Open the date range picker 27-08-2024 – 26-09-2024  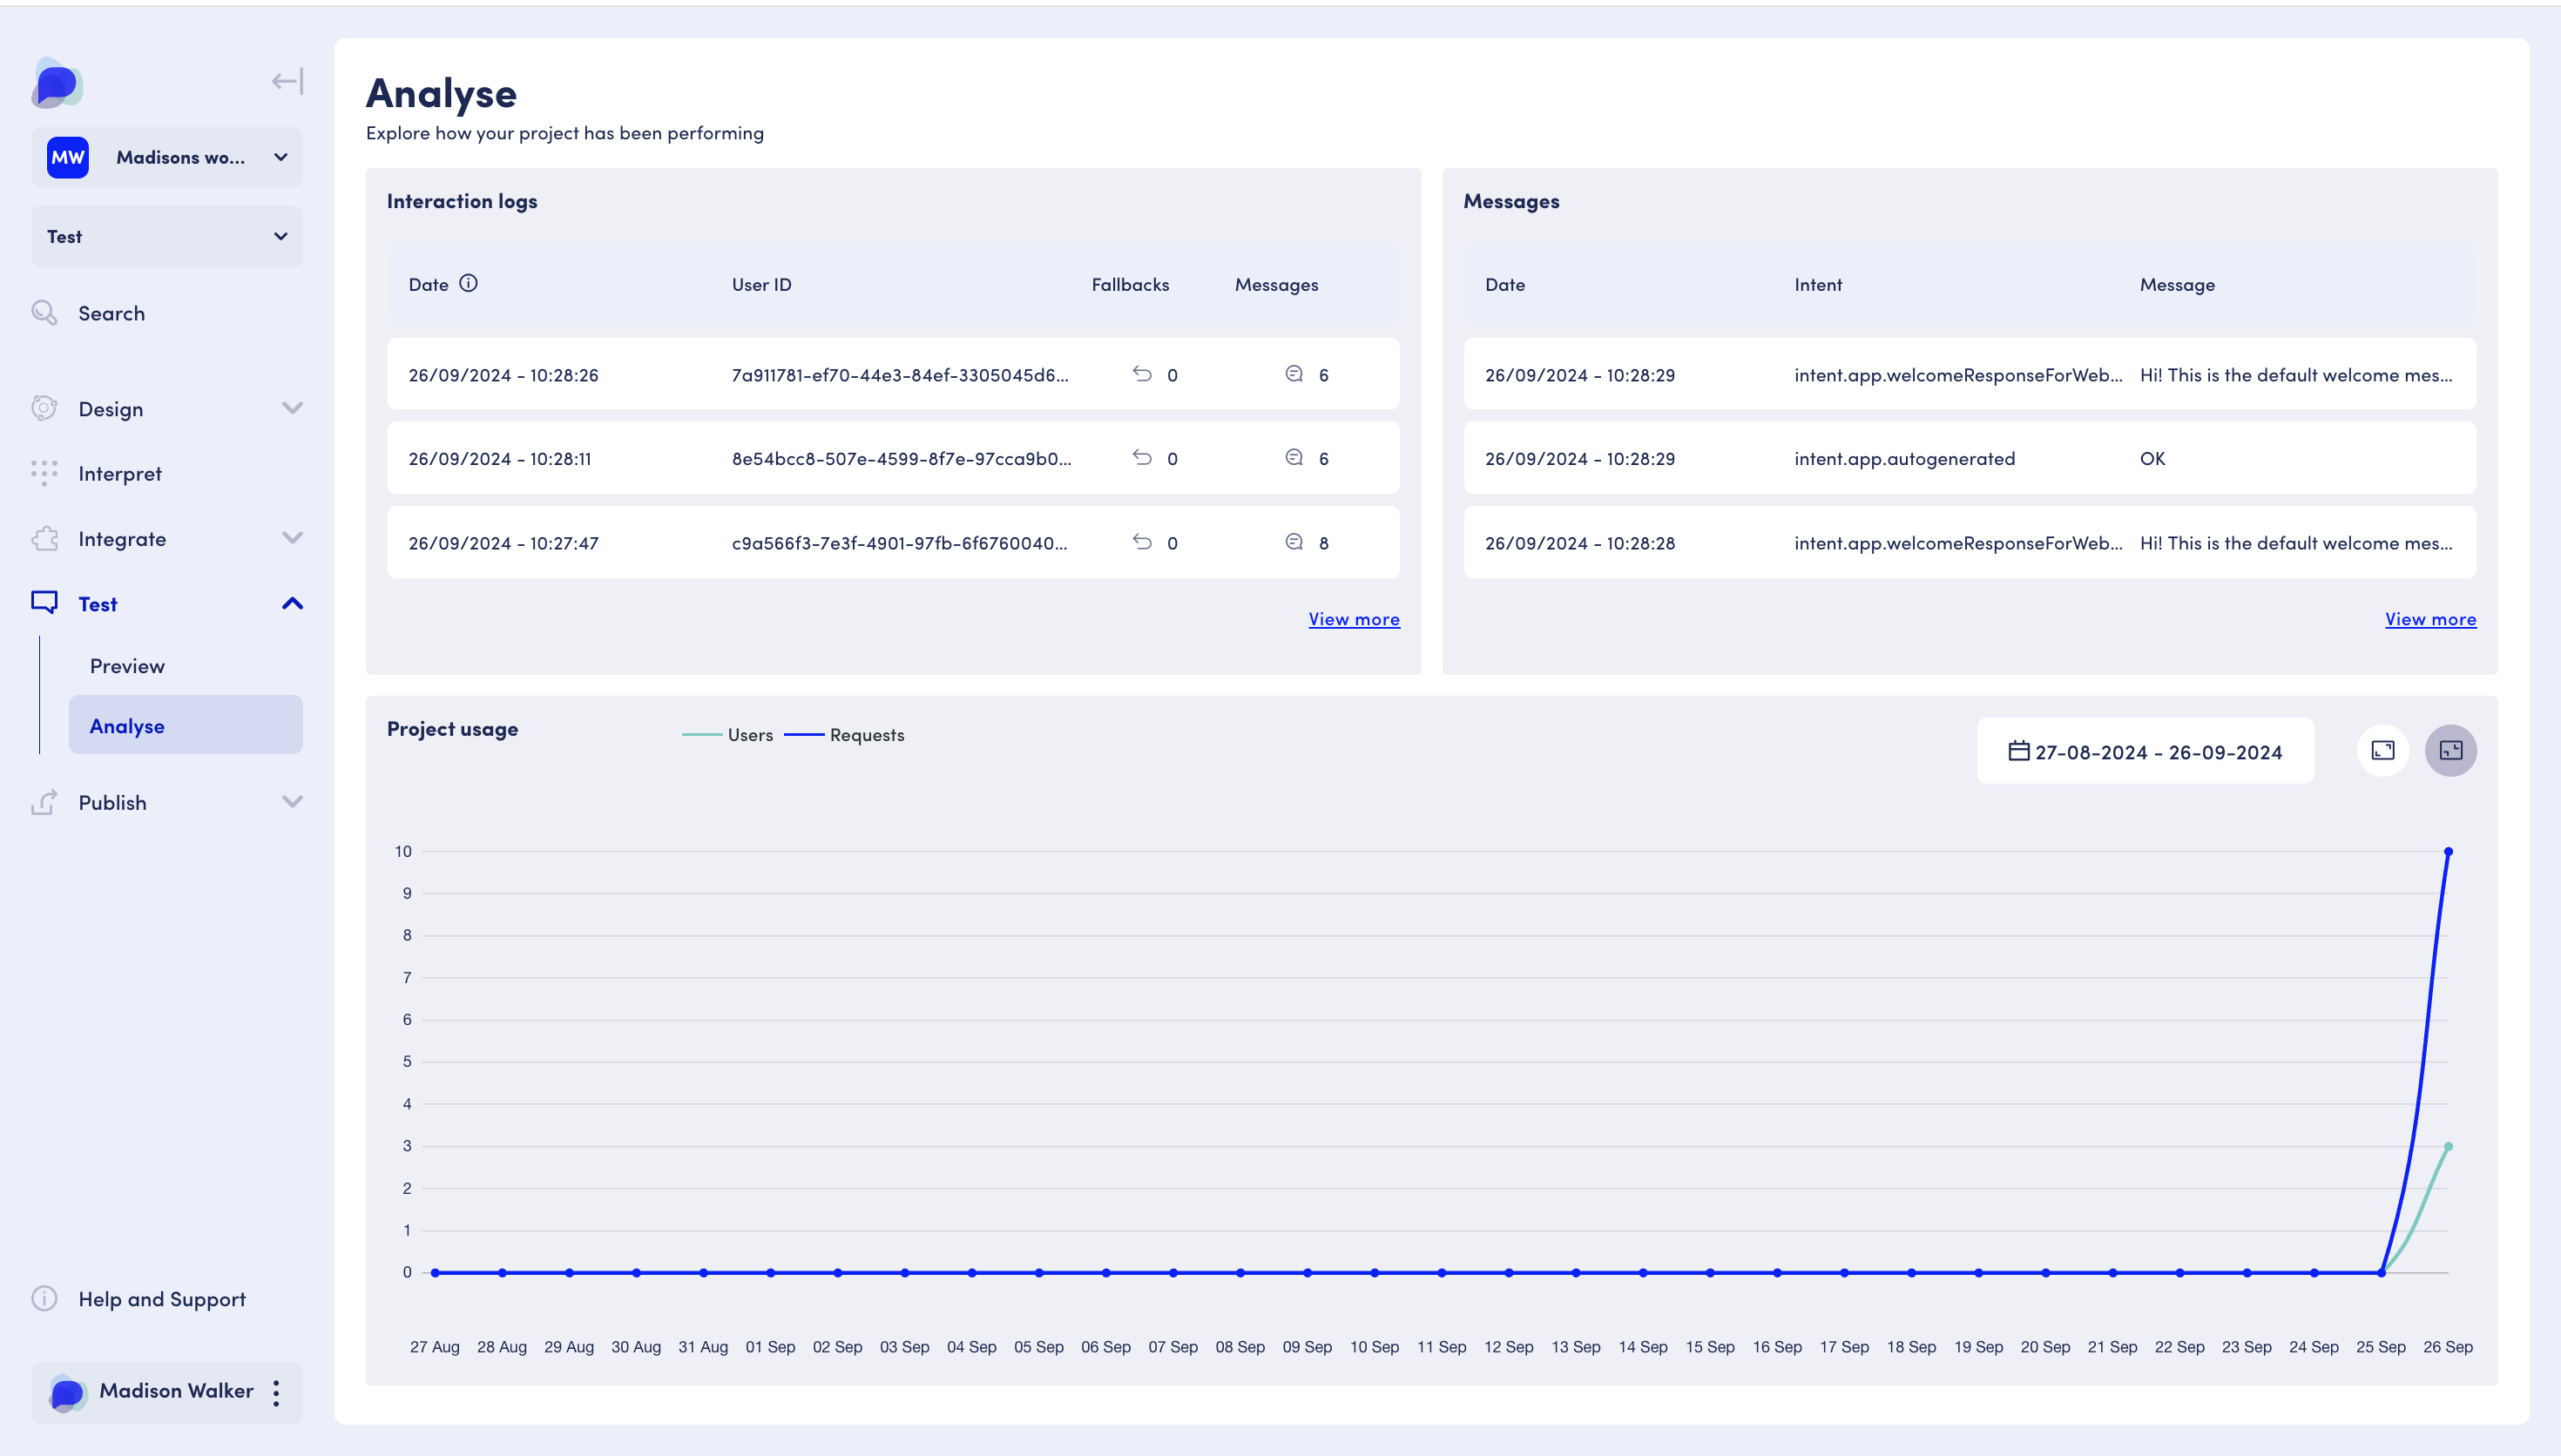tap(2145, 752)
